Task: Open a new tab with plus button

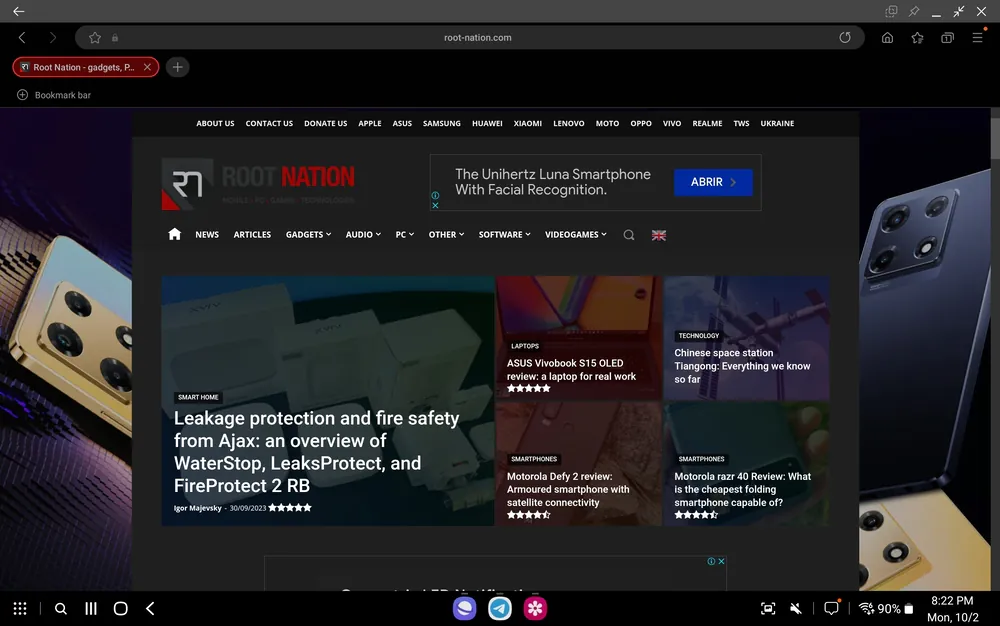Action: [x=177, y=67]
